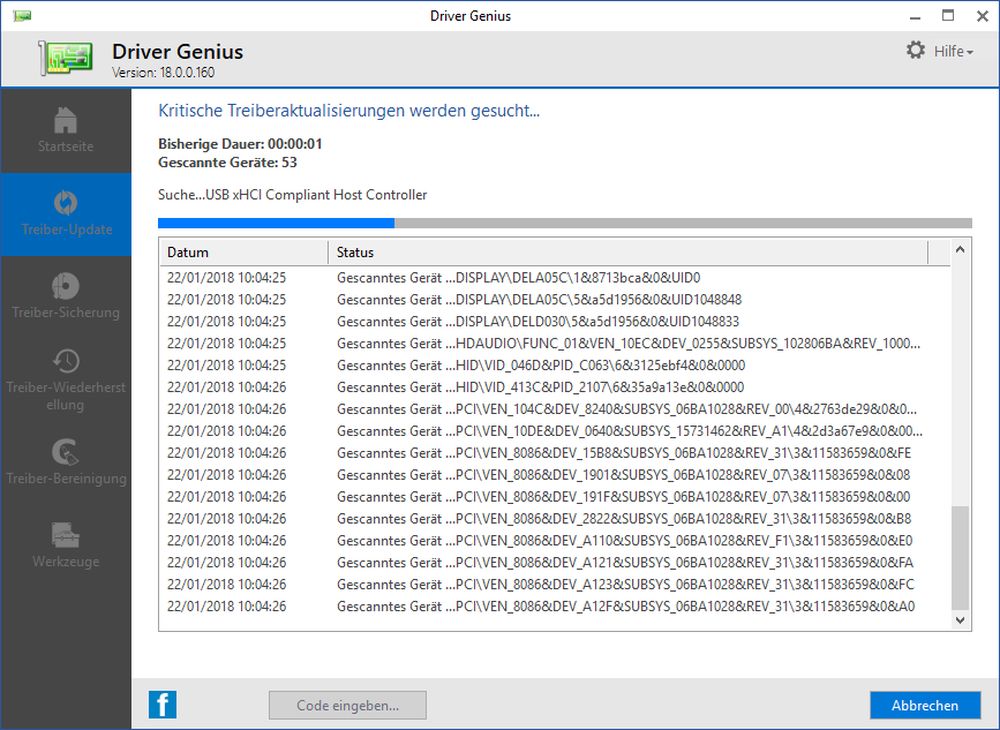Click the scroll-up arrow of log list
The image size is (1000, 730).
[961, 249]
